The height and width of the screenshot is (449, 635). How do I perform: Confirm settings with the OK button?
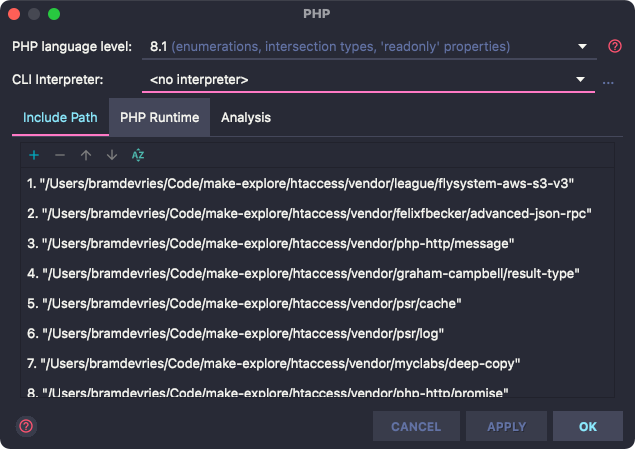pyautogui.click(x=588, y=426)
